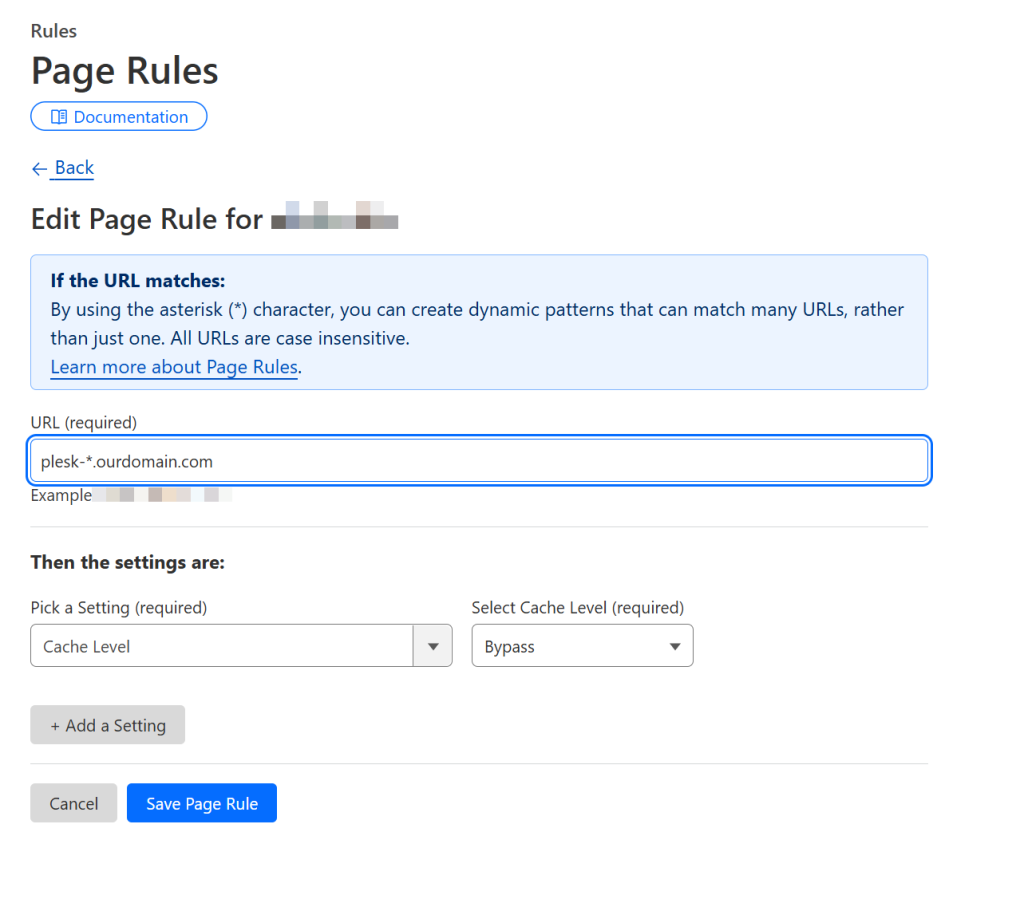Click the 'Edit Page Rule for' heading
This screenshot has height=899, width=1024.
click(147, 219)
